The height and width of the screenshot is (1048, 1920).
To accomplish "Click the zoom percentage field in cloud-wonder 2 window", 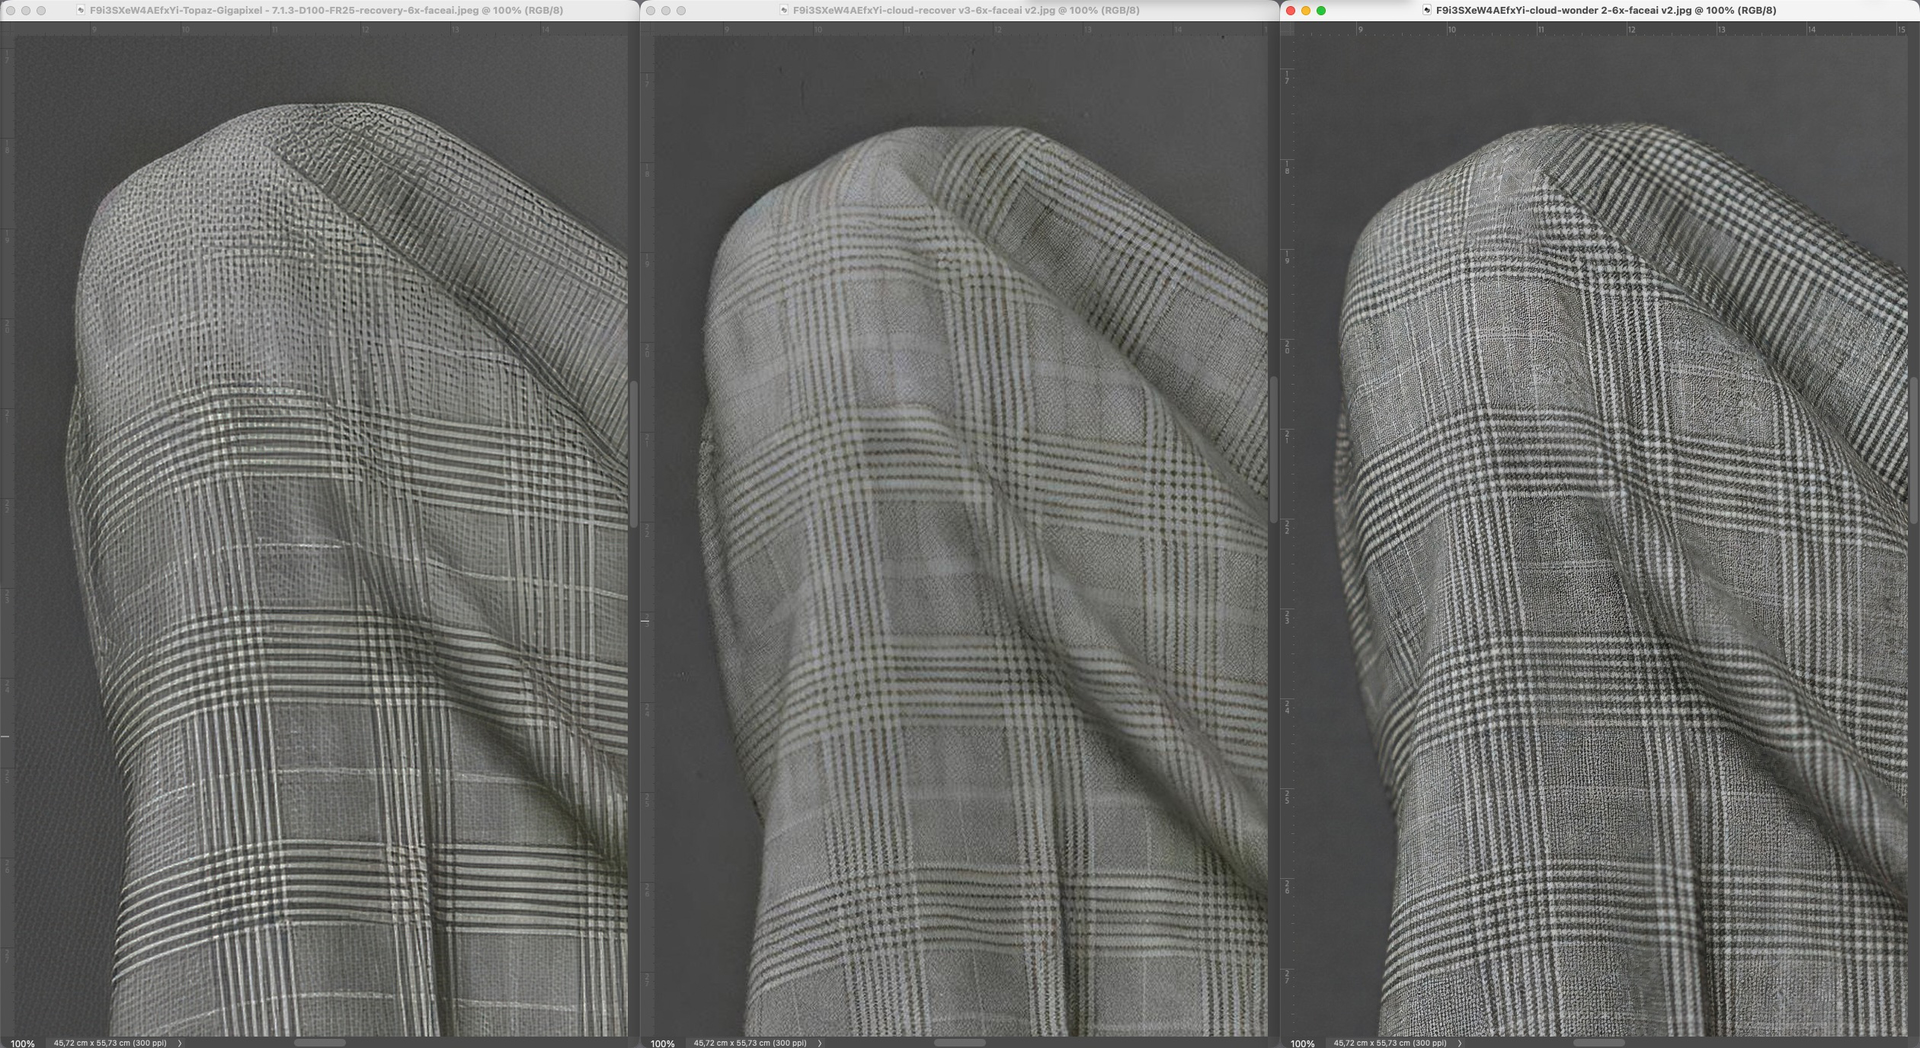I will [x=1302, y=1042].
